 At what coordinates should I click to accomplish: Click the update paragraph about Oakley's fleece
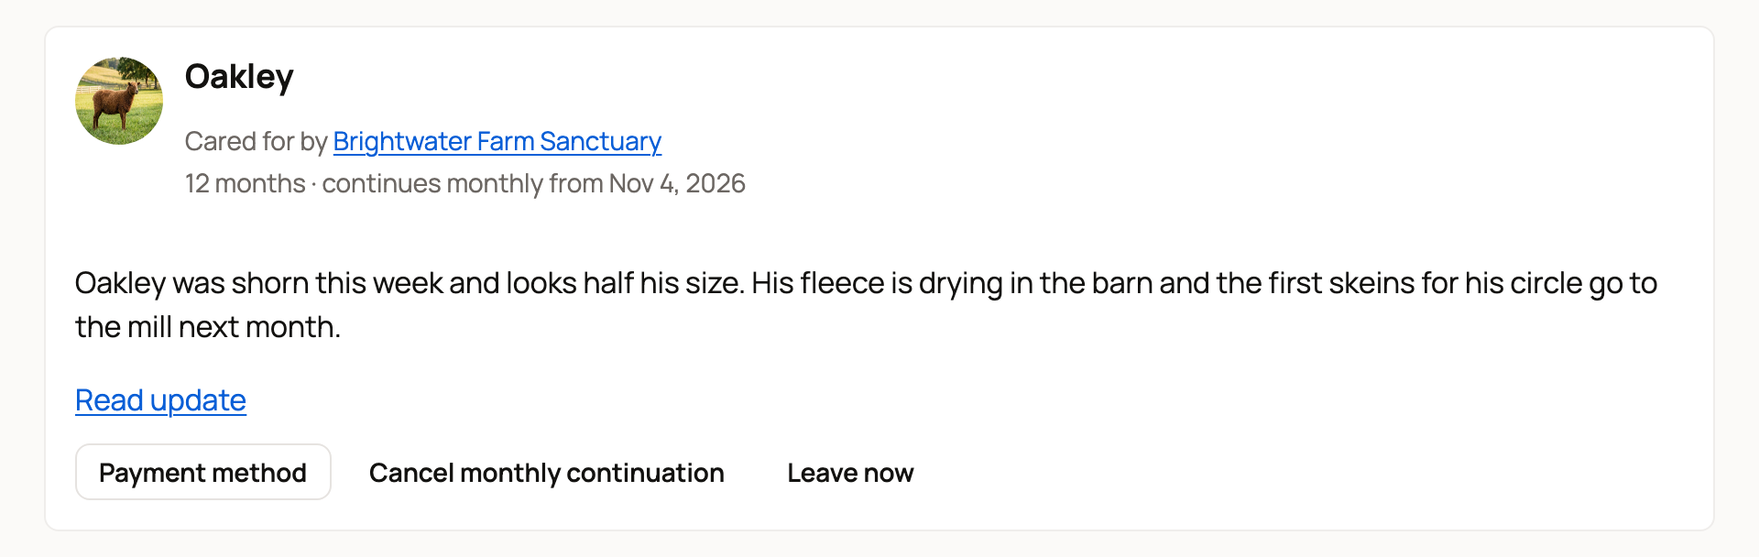pyautogui.click(x=866, y=305)
